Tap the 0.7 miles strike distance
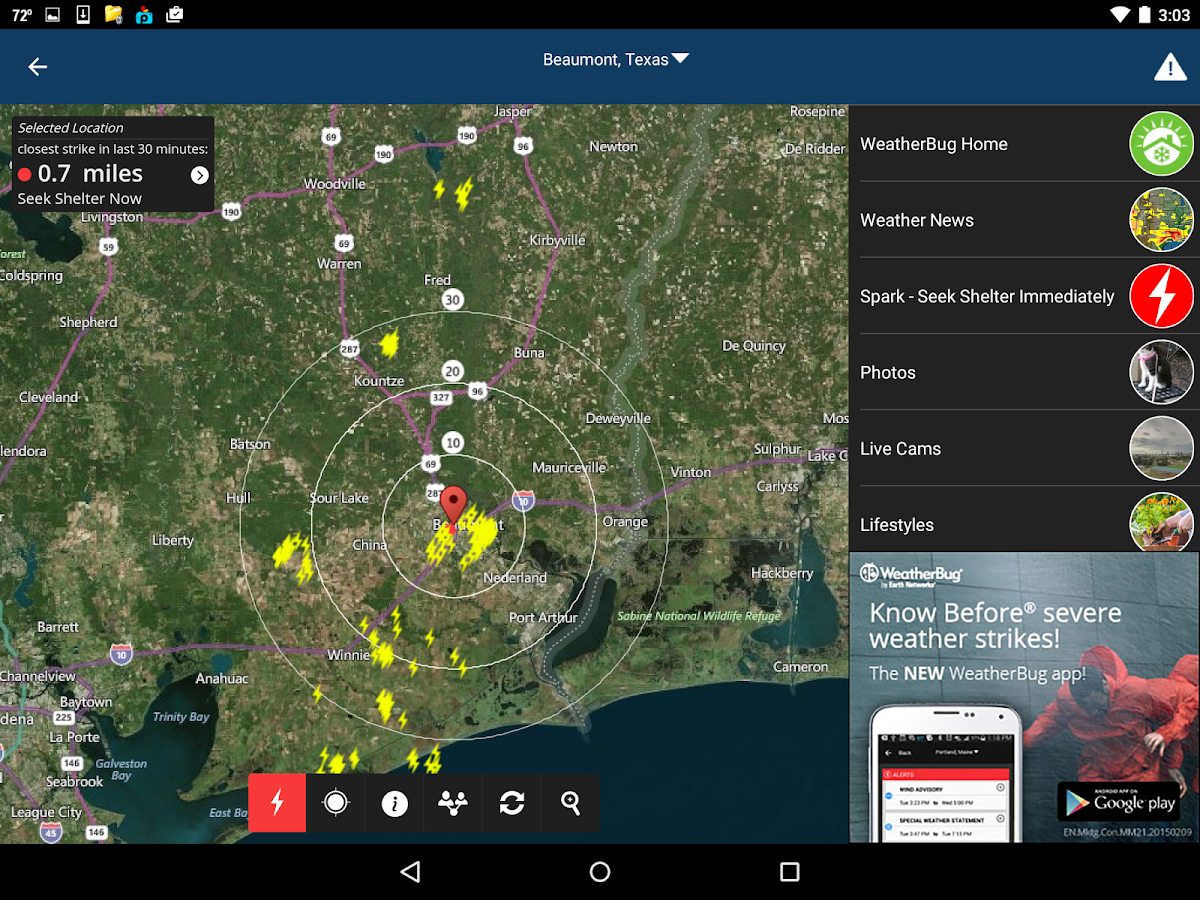The image size is (1200, 900). click(90, 174)
